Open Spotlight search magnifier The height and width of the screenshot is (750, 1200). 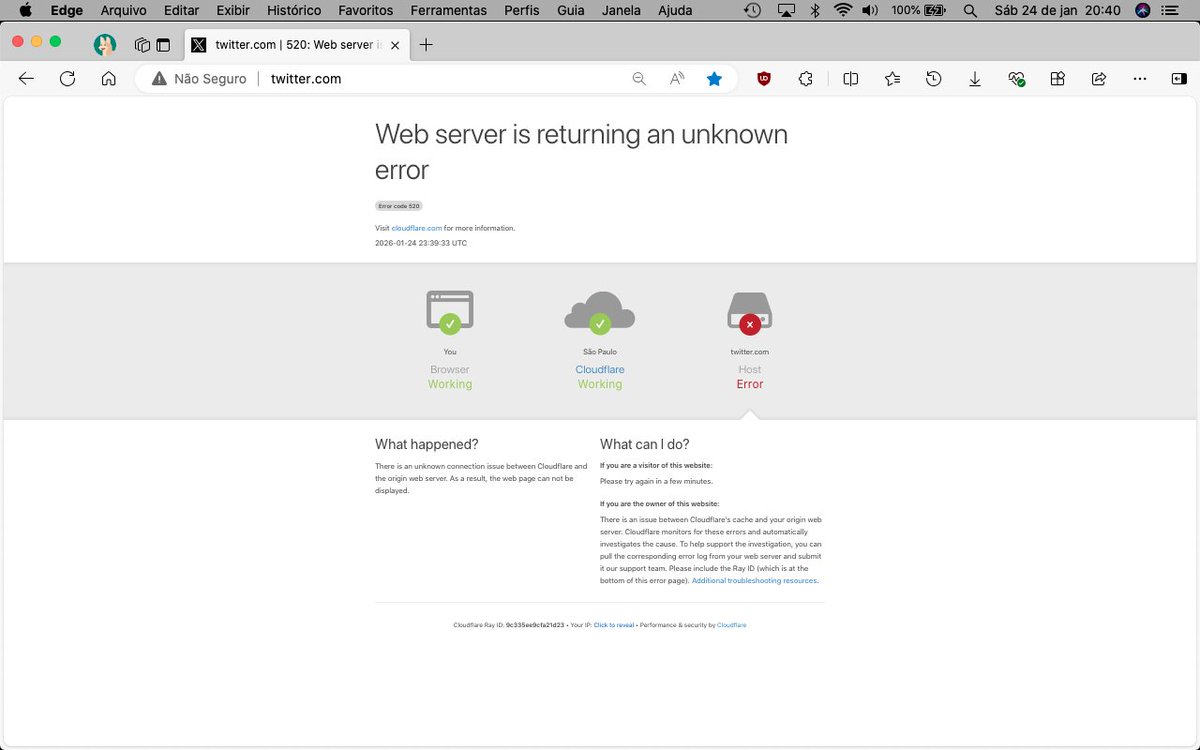click(x=969, y=10)
